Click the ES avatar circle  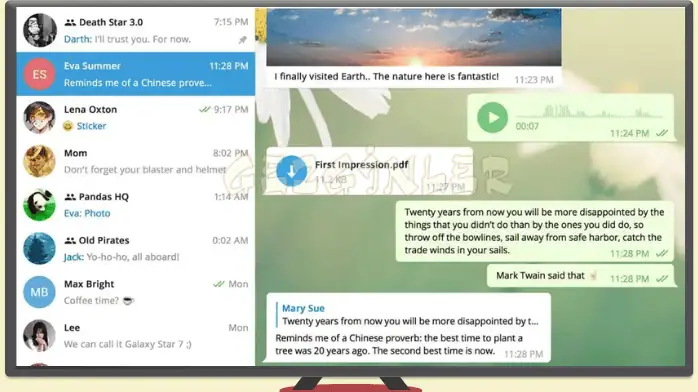(x=40, y=74)
